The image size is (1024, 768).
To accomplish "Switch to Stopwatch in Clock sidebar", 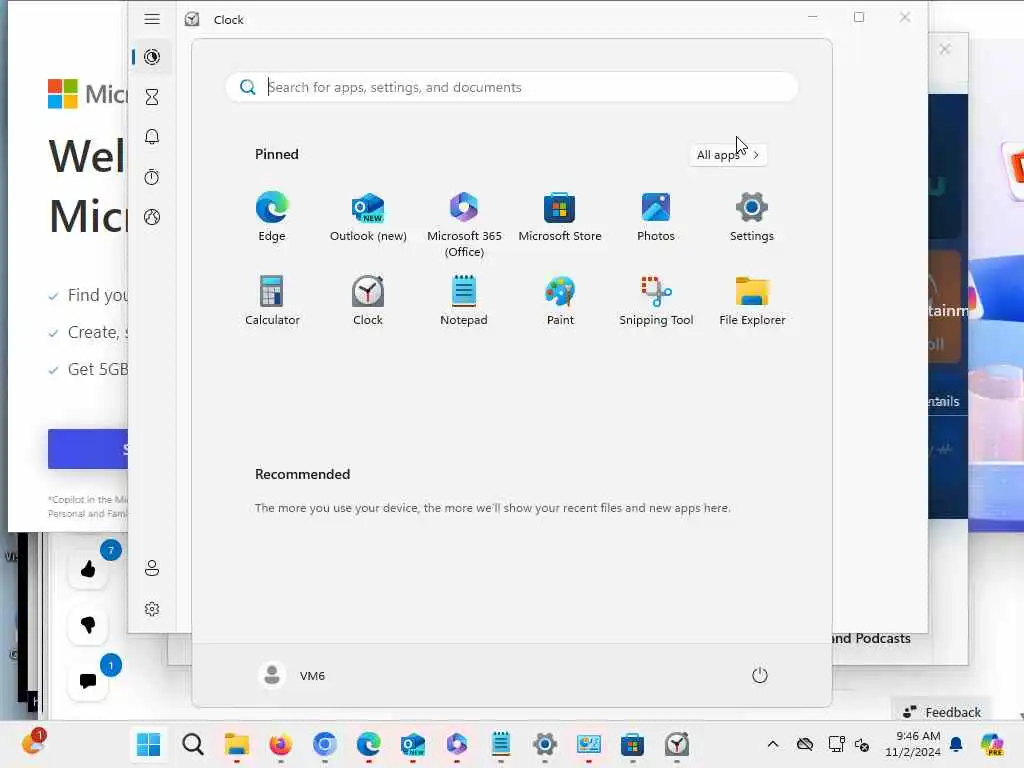I will 152,177.
